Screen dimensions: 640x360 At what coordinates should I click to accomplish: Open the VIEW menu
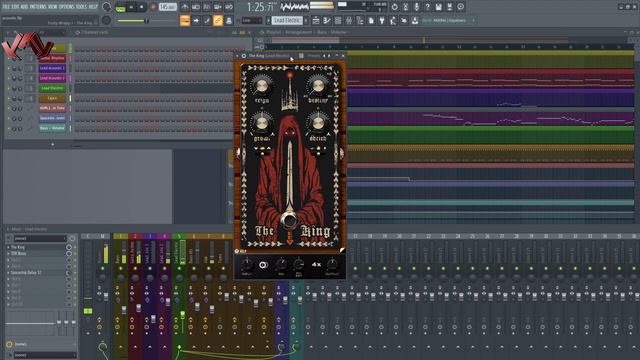coord(53,7)
